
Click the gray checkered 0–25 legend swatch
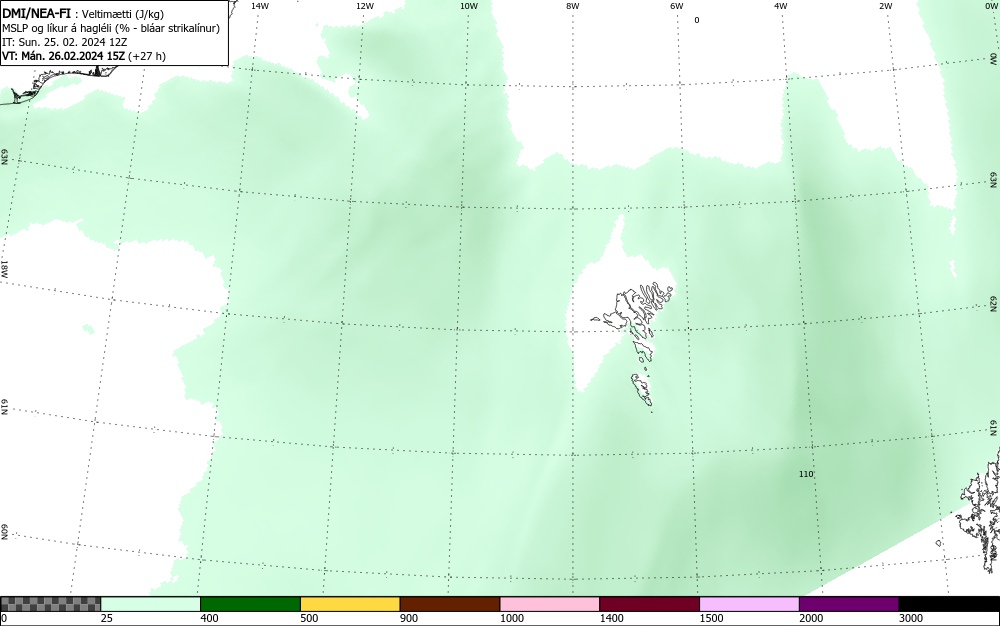[x=50, y=604]
